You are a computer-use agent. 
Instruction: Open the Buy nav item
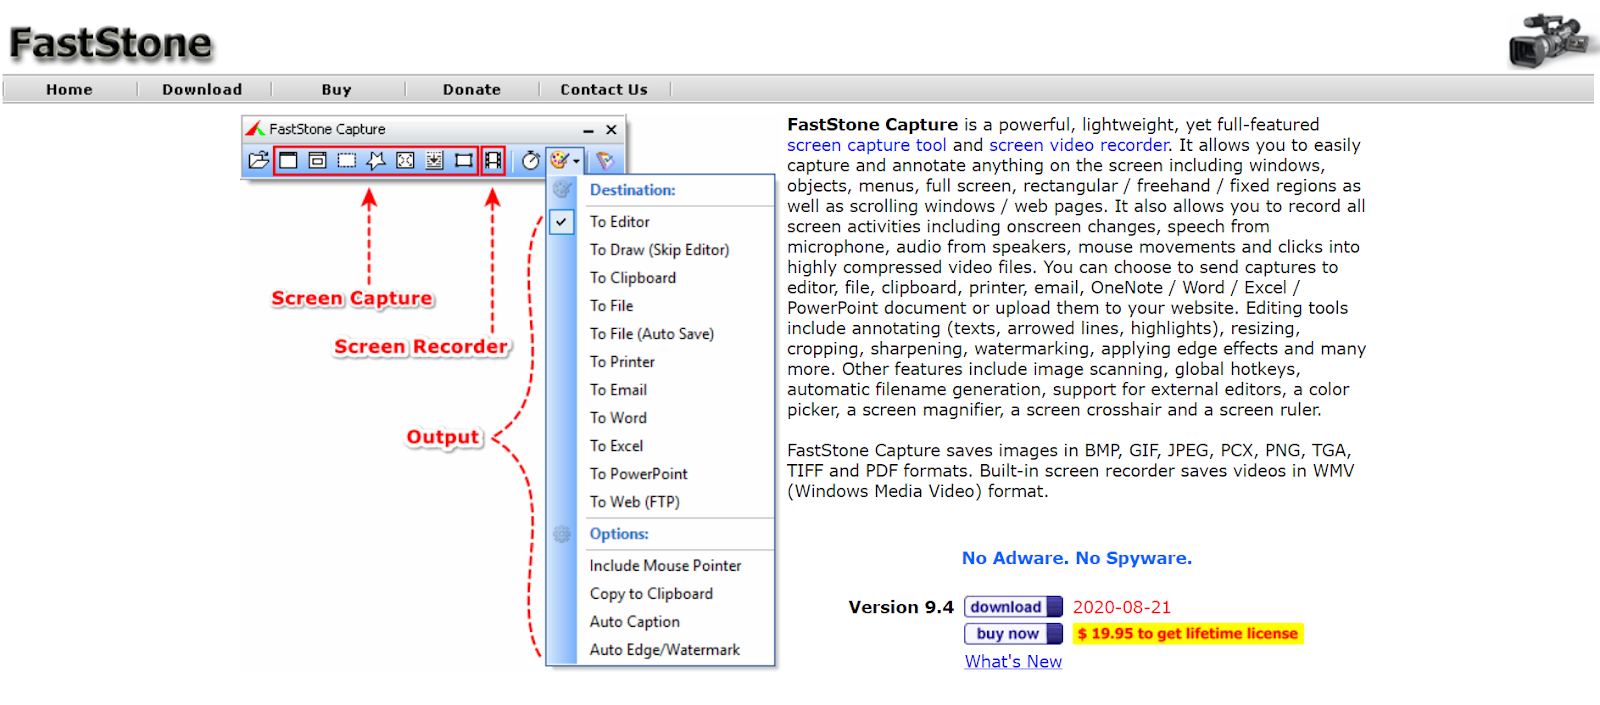click(336, 89)
